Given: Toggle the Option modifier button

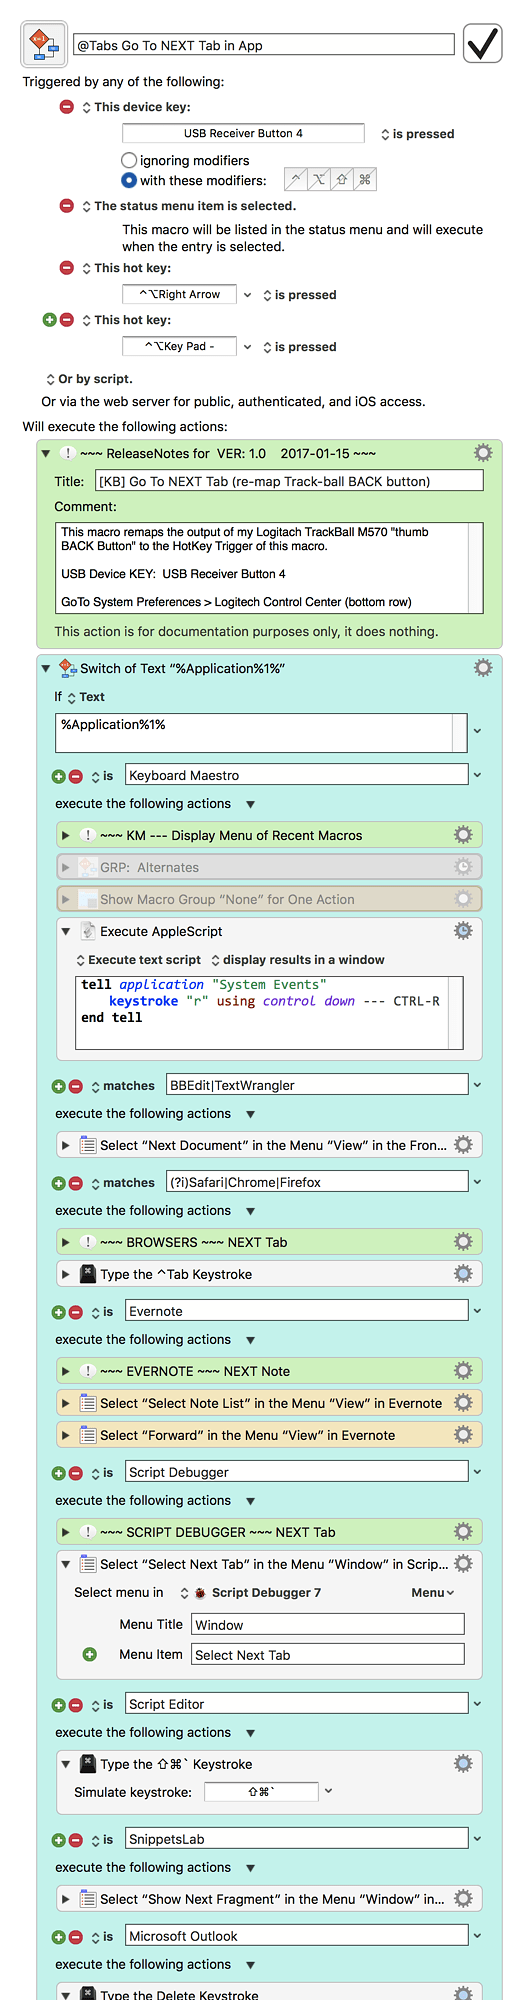Looking at the screenshot, I should 319,179.
